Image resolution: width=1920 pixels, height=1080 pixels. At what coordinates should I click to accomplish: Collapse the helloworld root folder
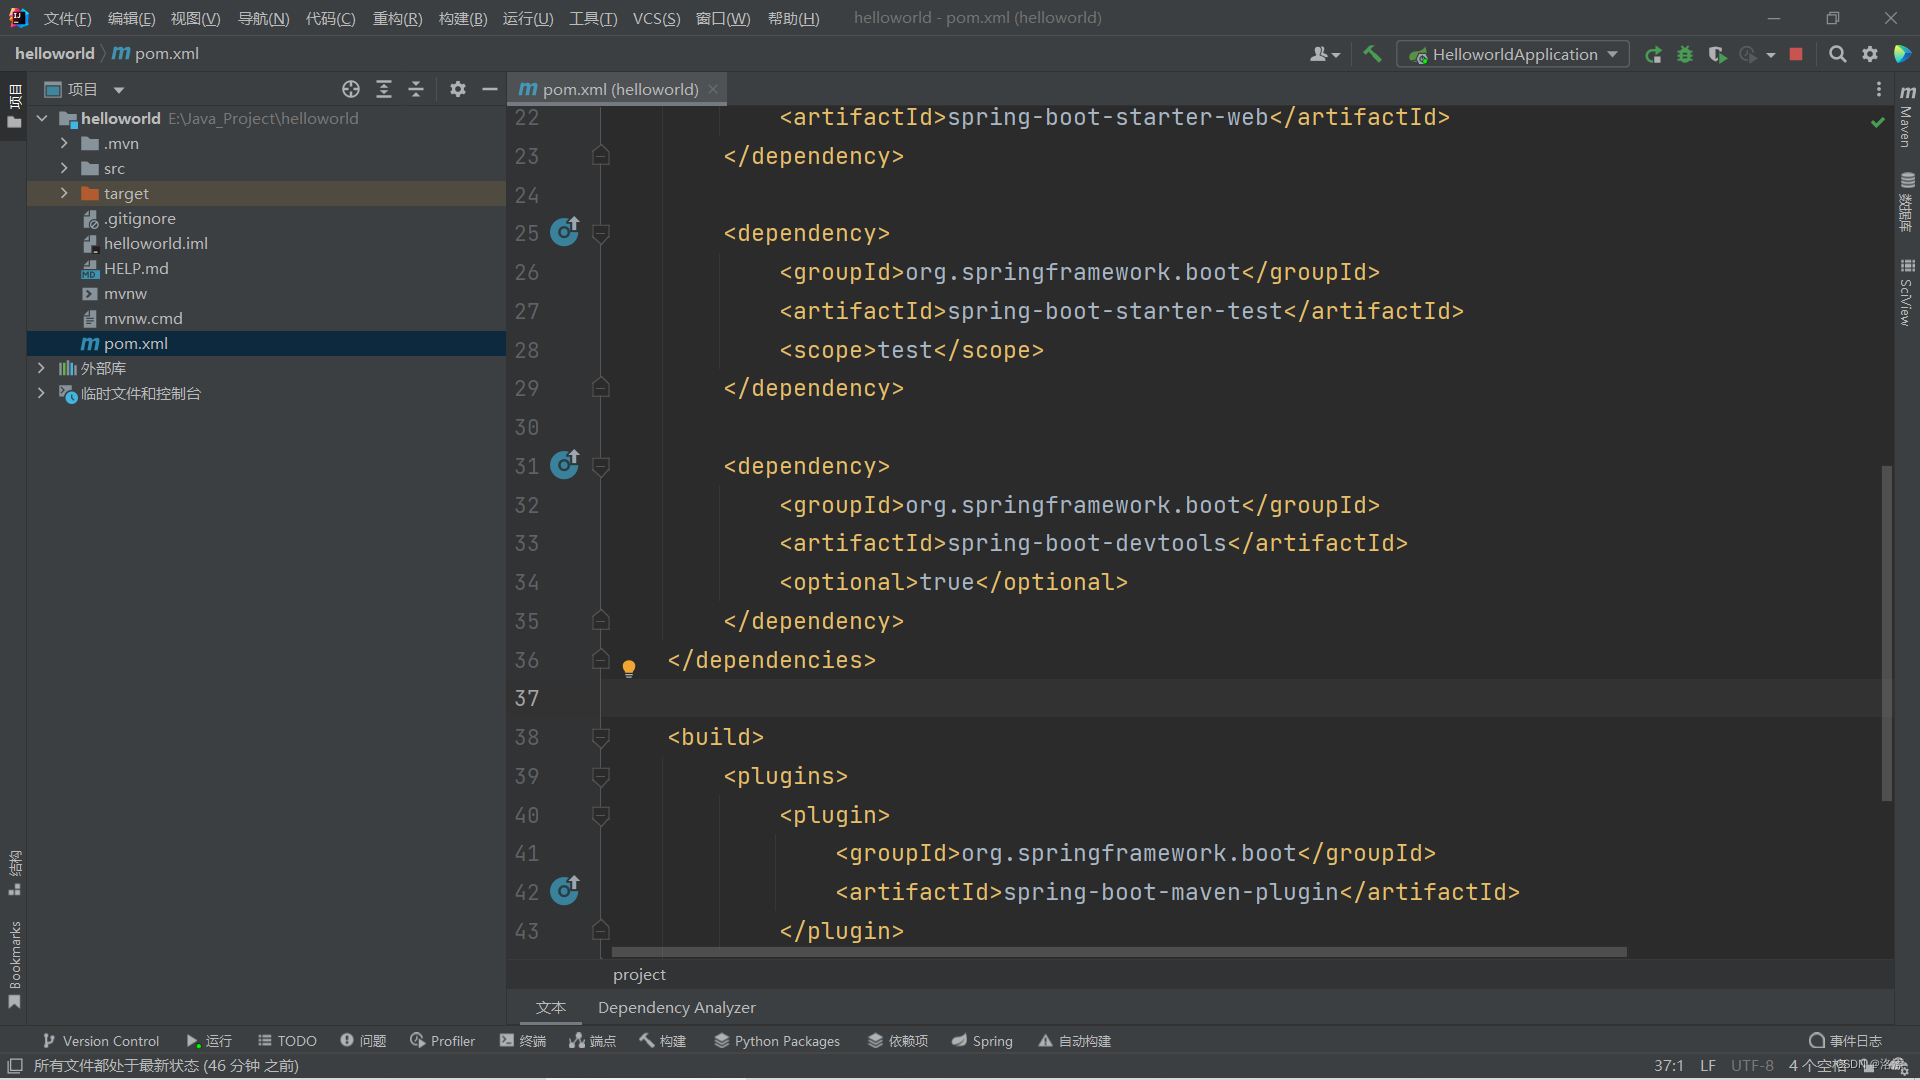(42, 118)
